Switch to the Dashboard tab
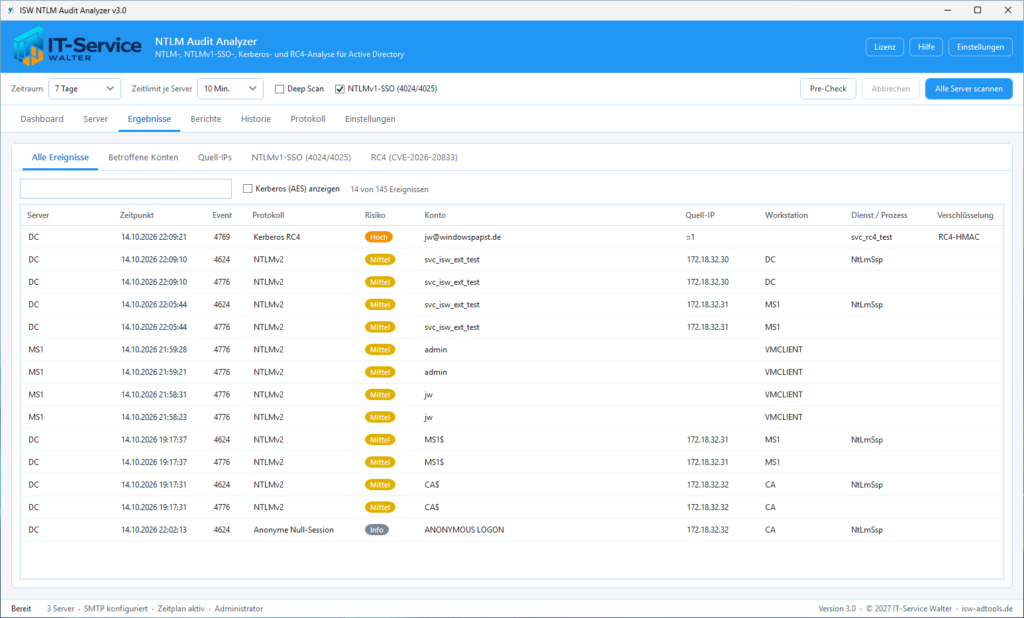Image resolution: width=1024 pixels, height=618 pixels. point(42,119)
